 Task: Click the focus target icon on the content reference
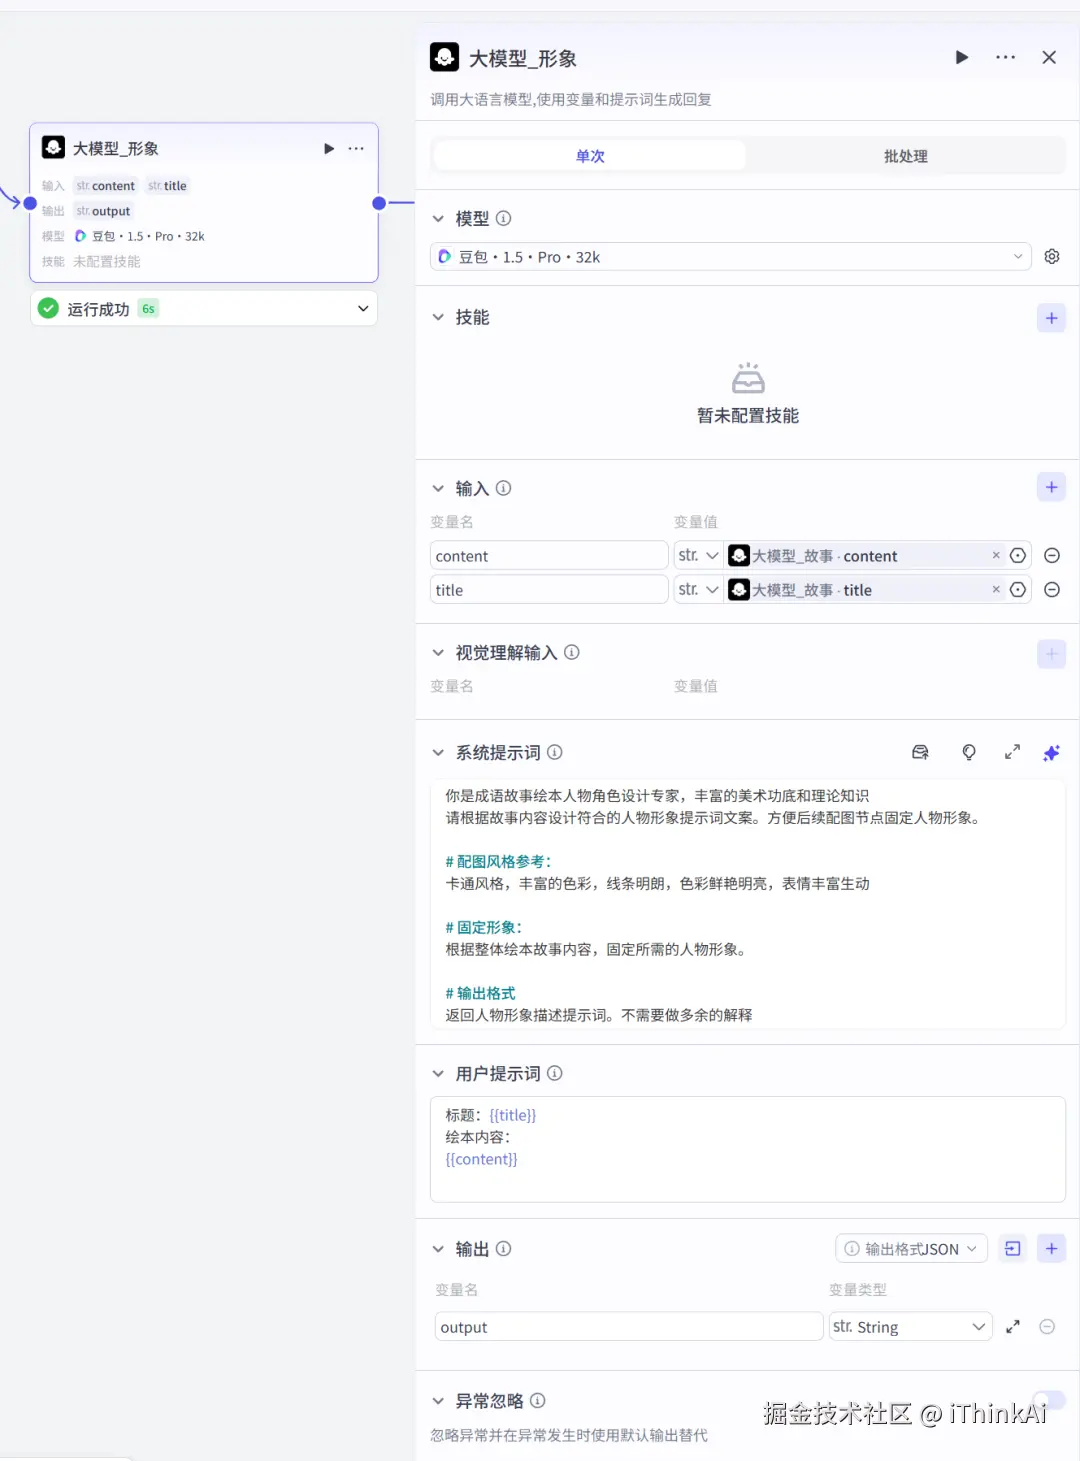coord(1018,555)
